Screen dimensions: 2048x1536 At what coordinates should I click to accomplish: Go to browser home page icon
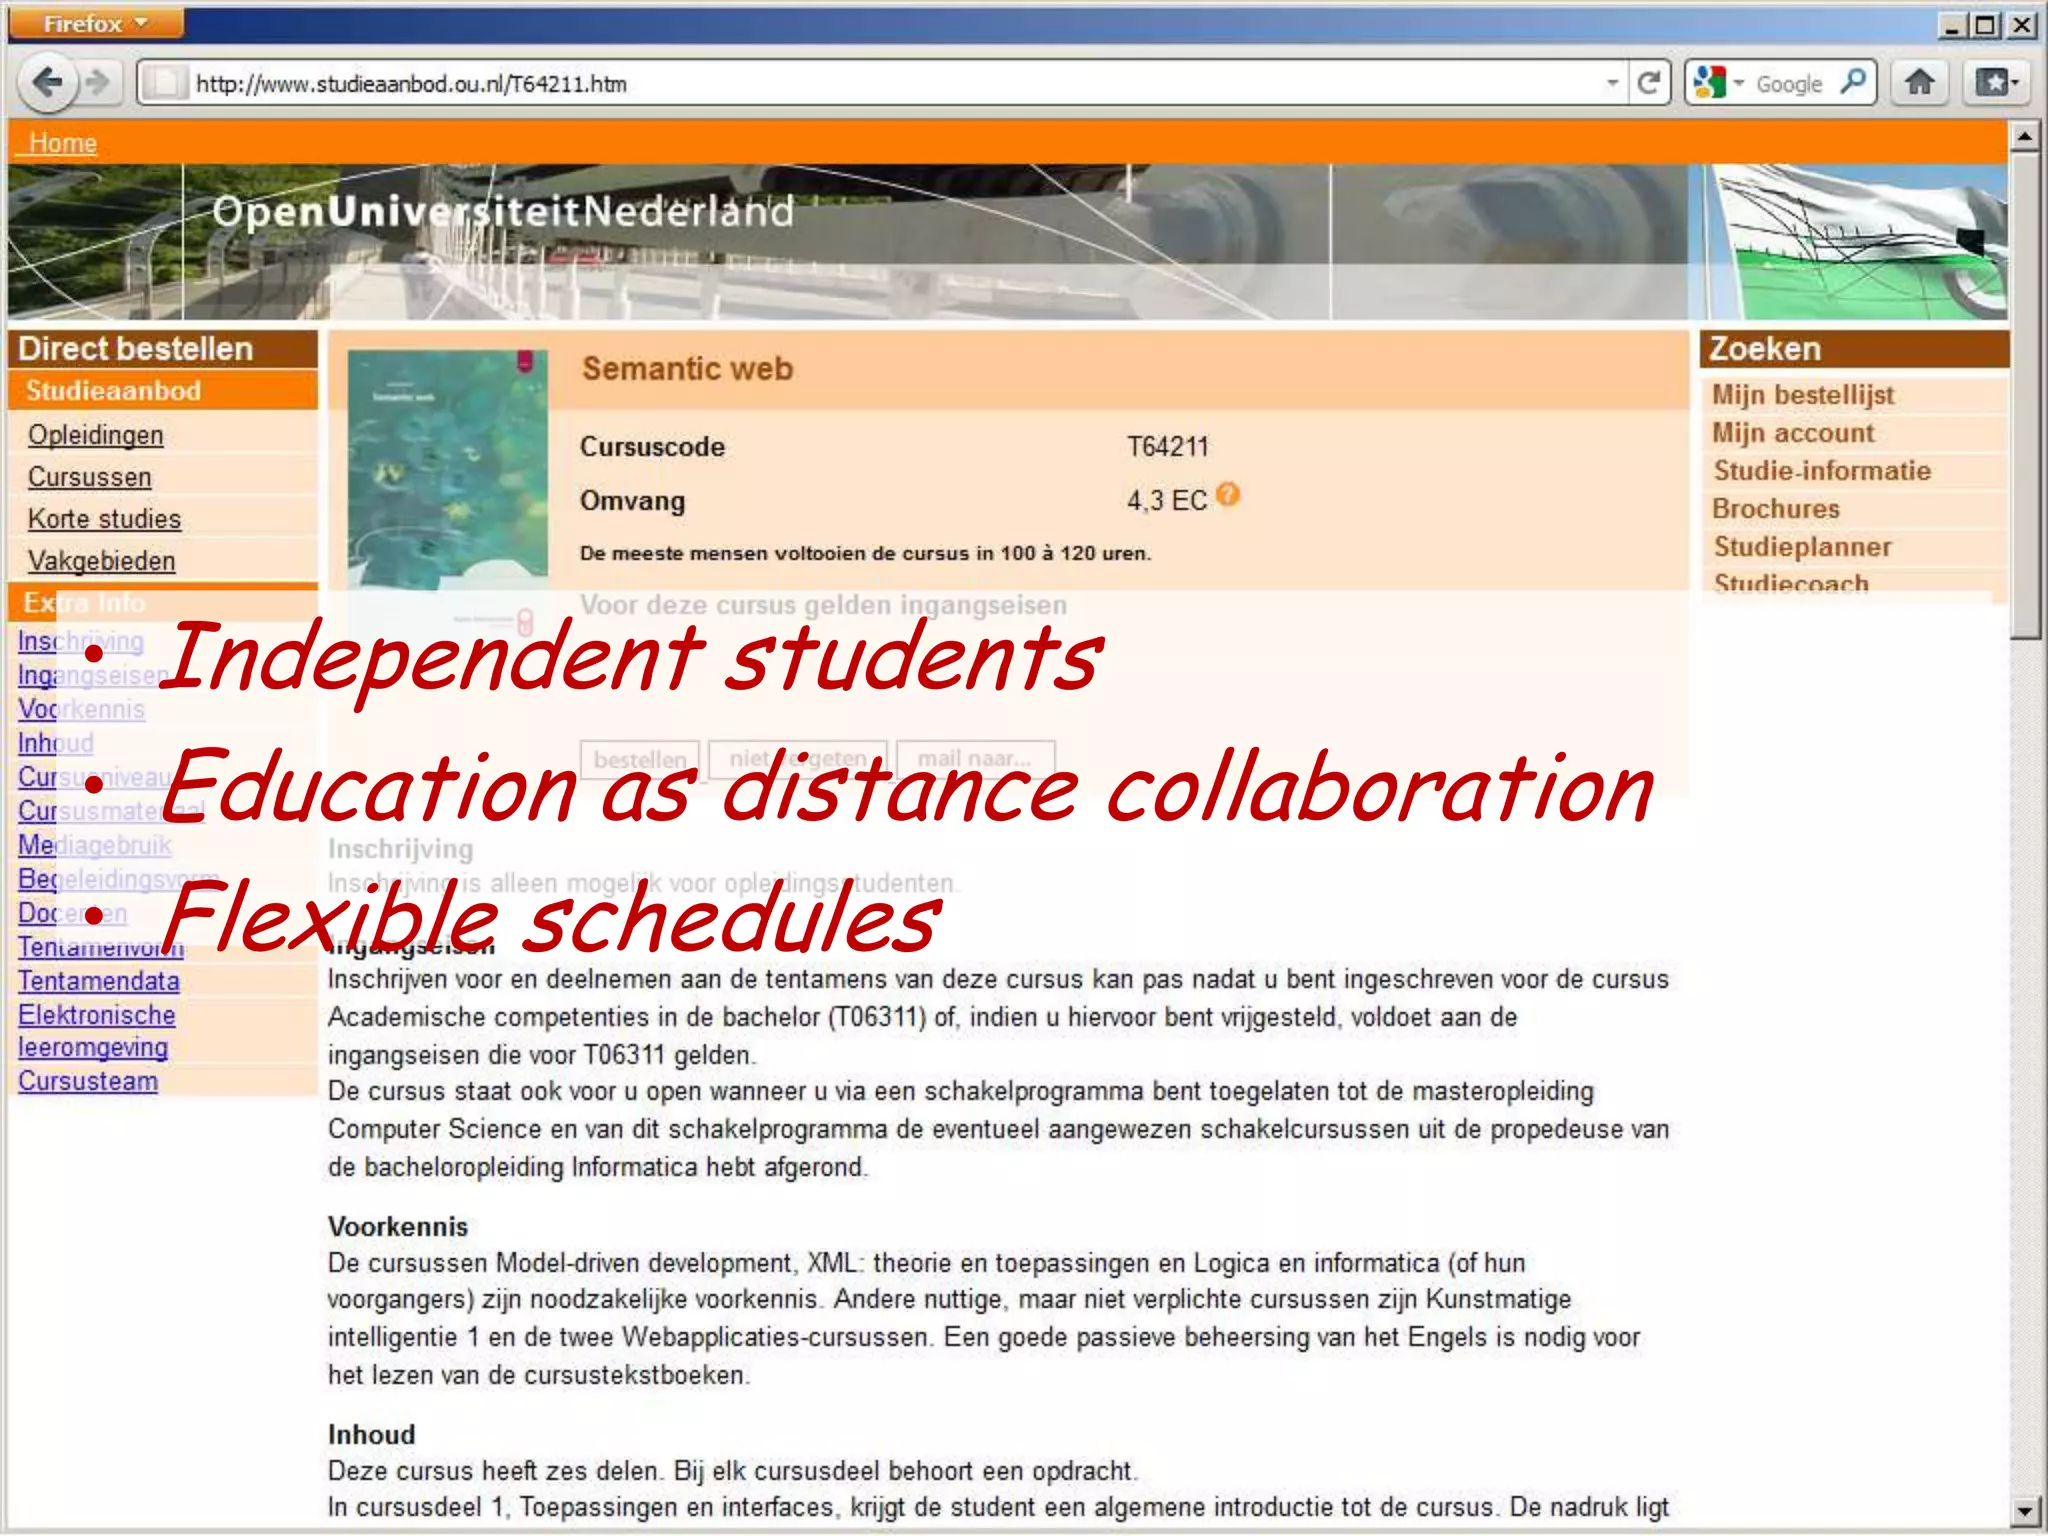click(1919, 82)
